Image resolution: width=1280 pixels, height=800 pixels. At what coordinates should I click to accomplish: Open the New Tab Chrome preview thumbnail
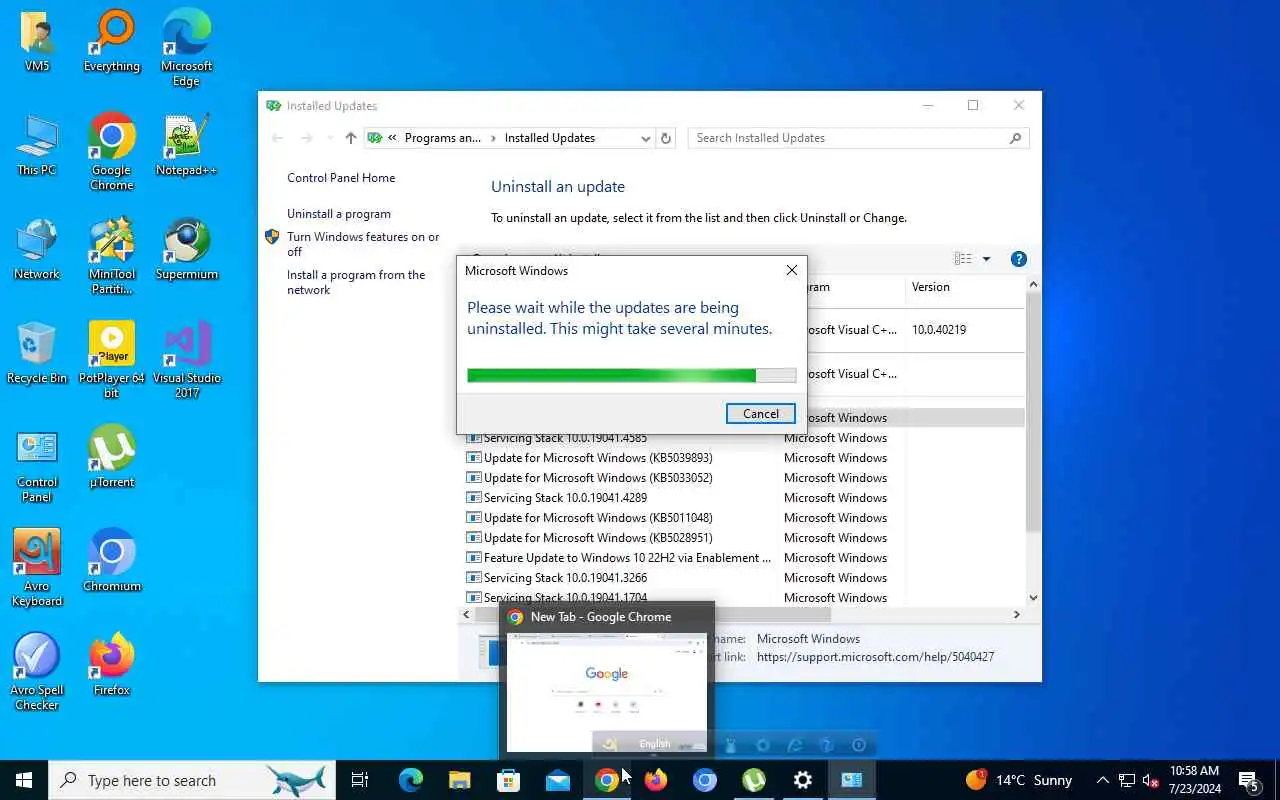point(606,691)
